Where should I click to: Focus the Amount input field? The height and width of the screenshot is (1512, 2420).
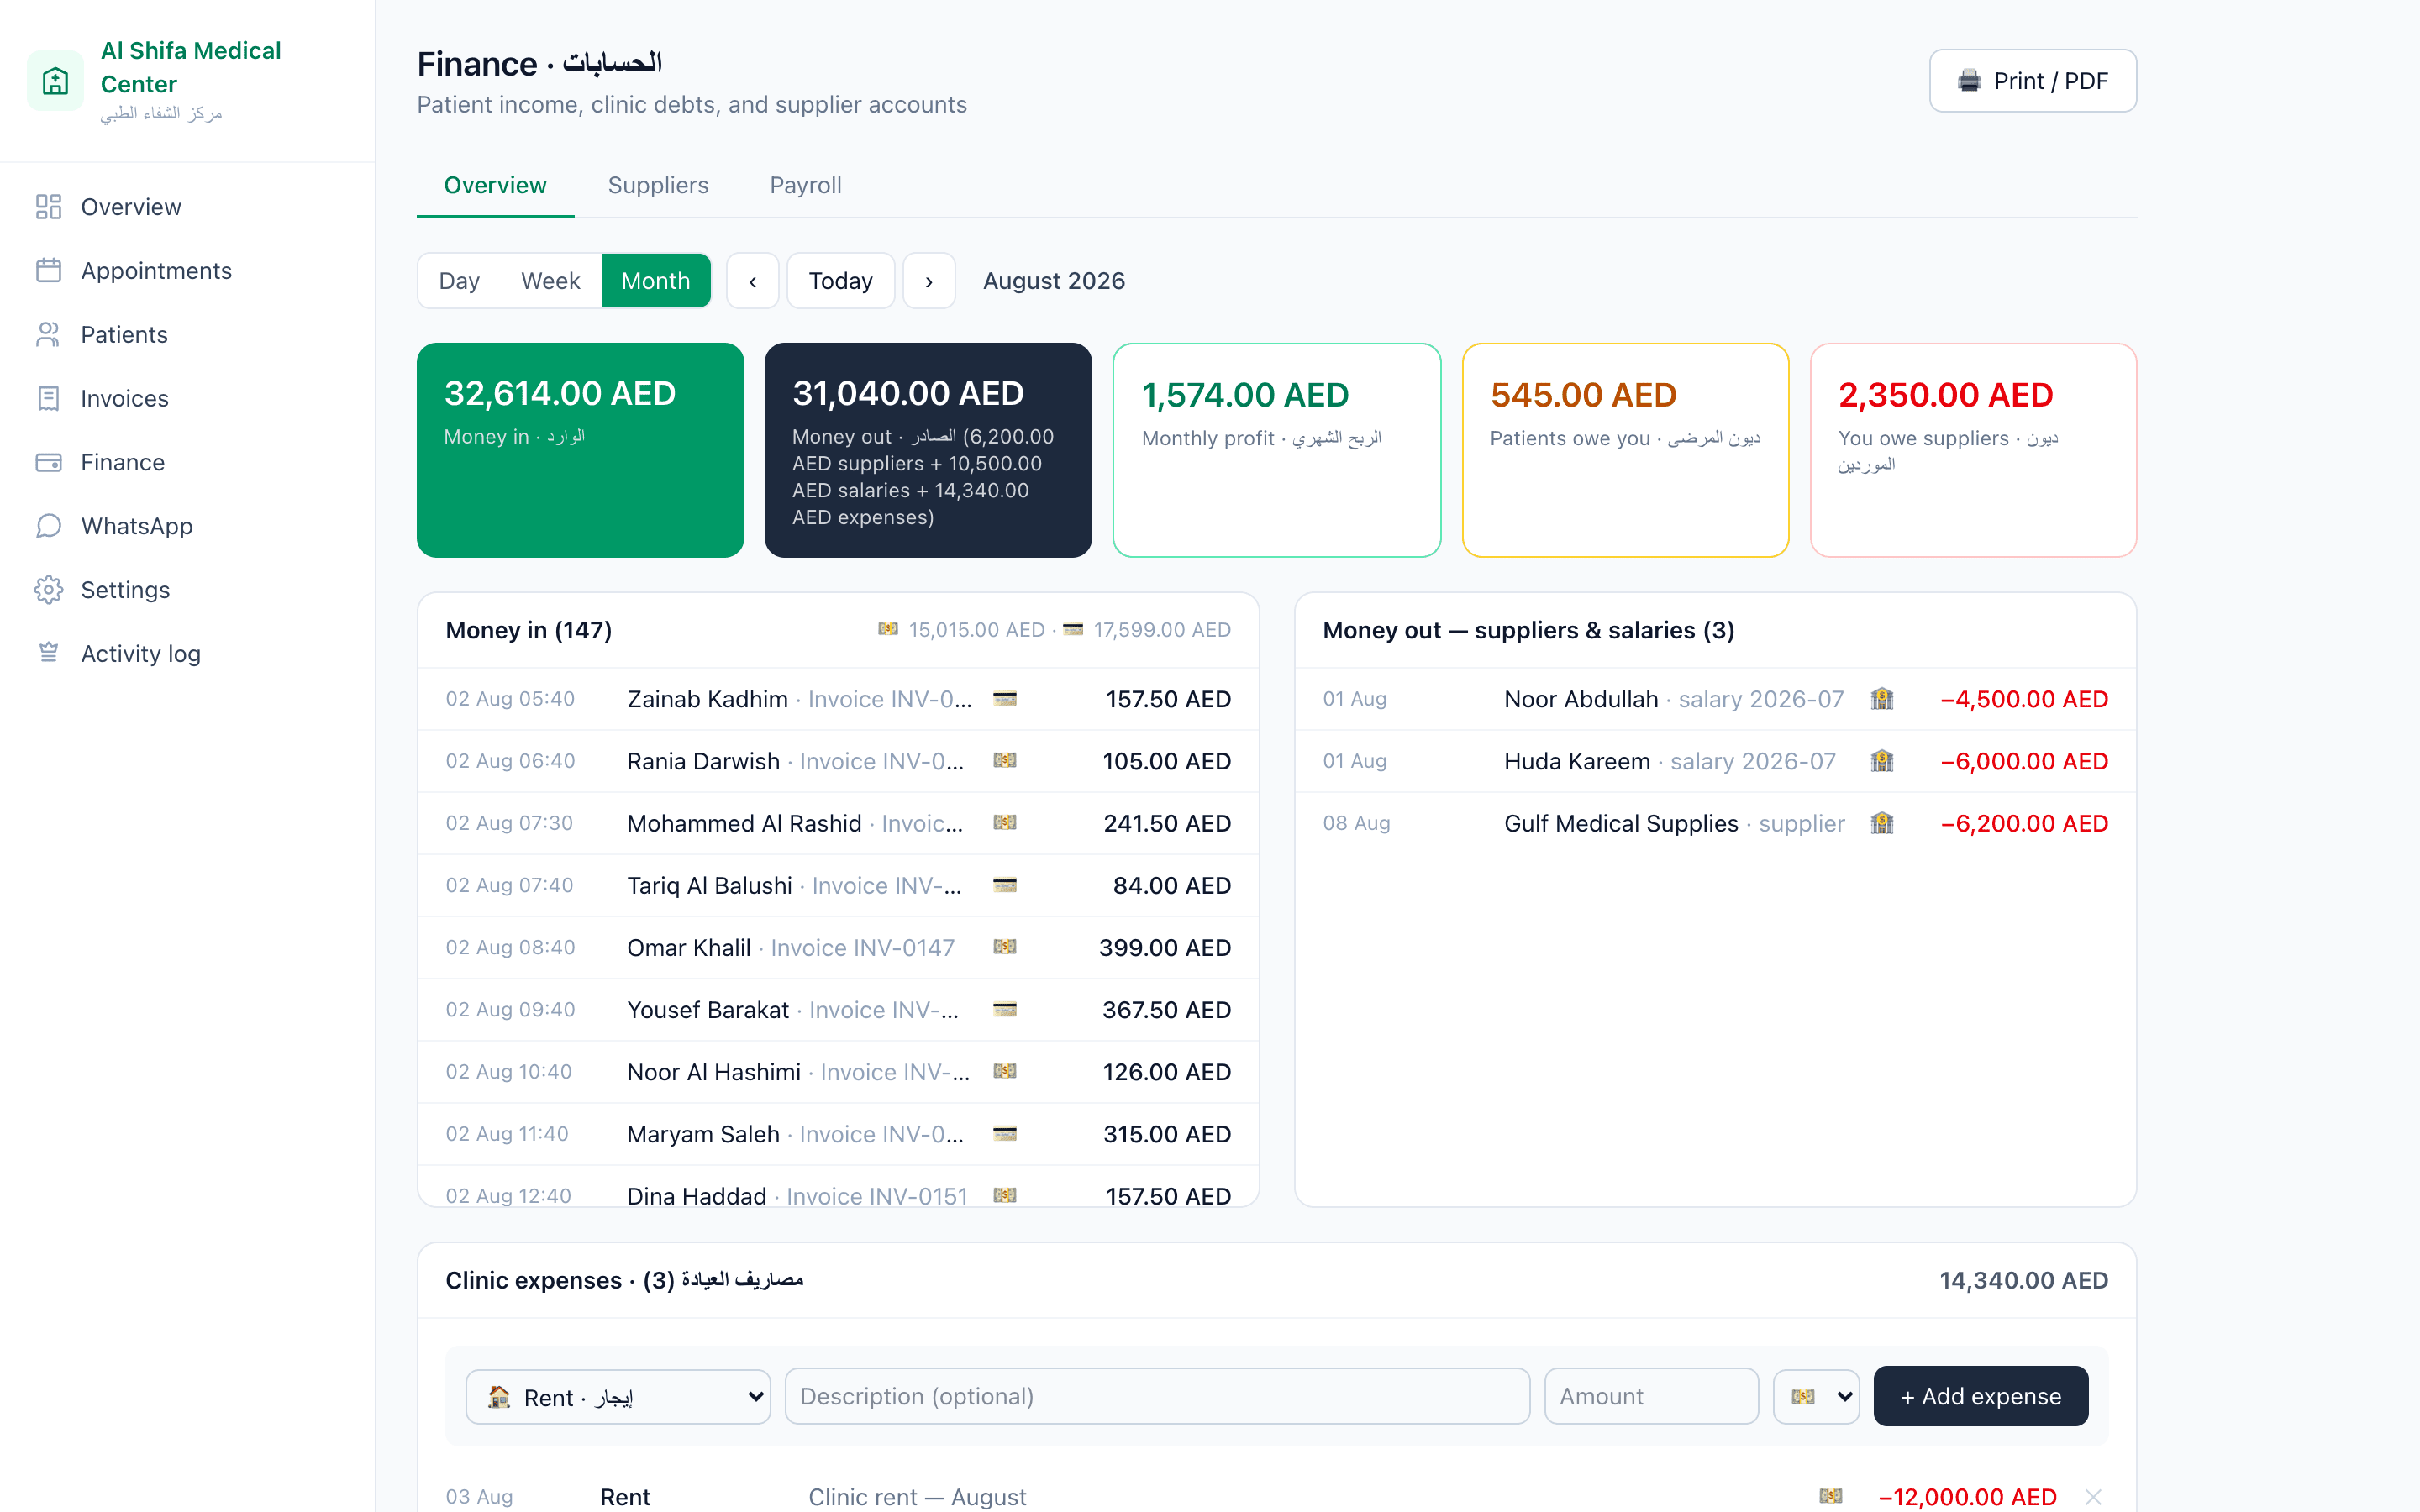[x=1651, y=1397]
